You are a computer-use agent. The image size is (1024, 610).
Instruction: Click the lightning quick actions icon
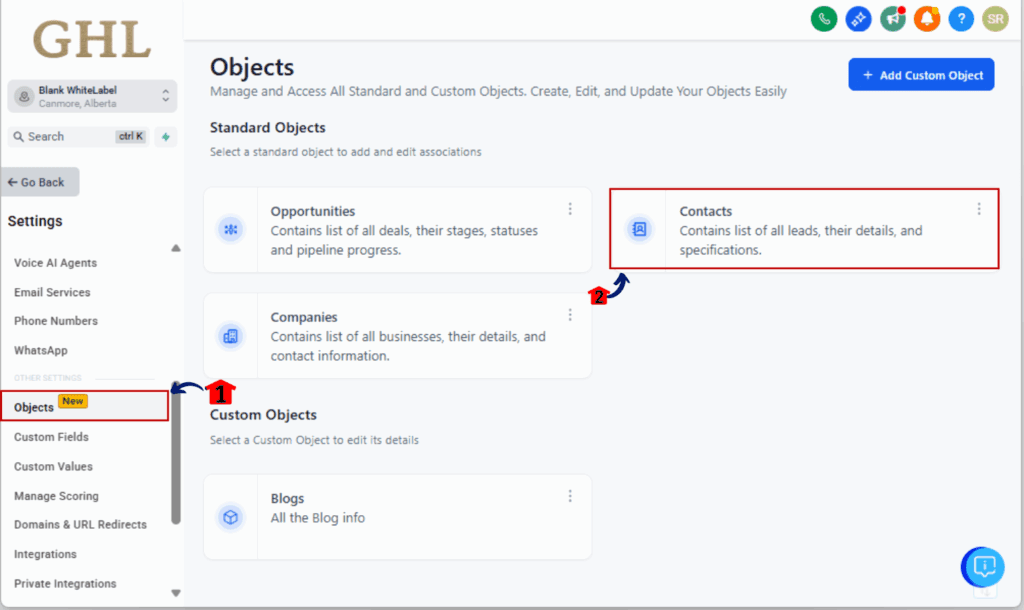[166, 137]
